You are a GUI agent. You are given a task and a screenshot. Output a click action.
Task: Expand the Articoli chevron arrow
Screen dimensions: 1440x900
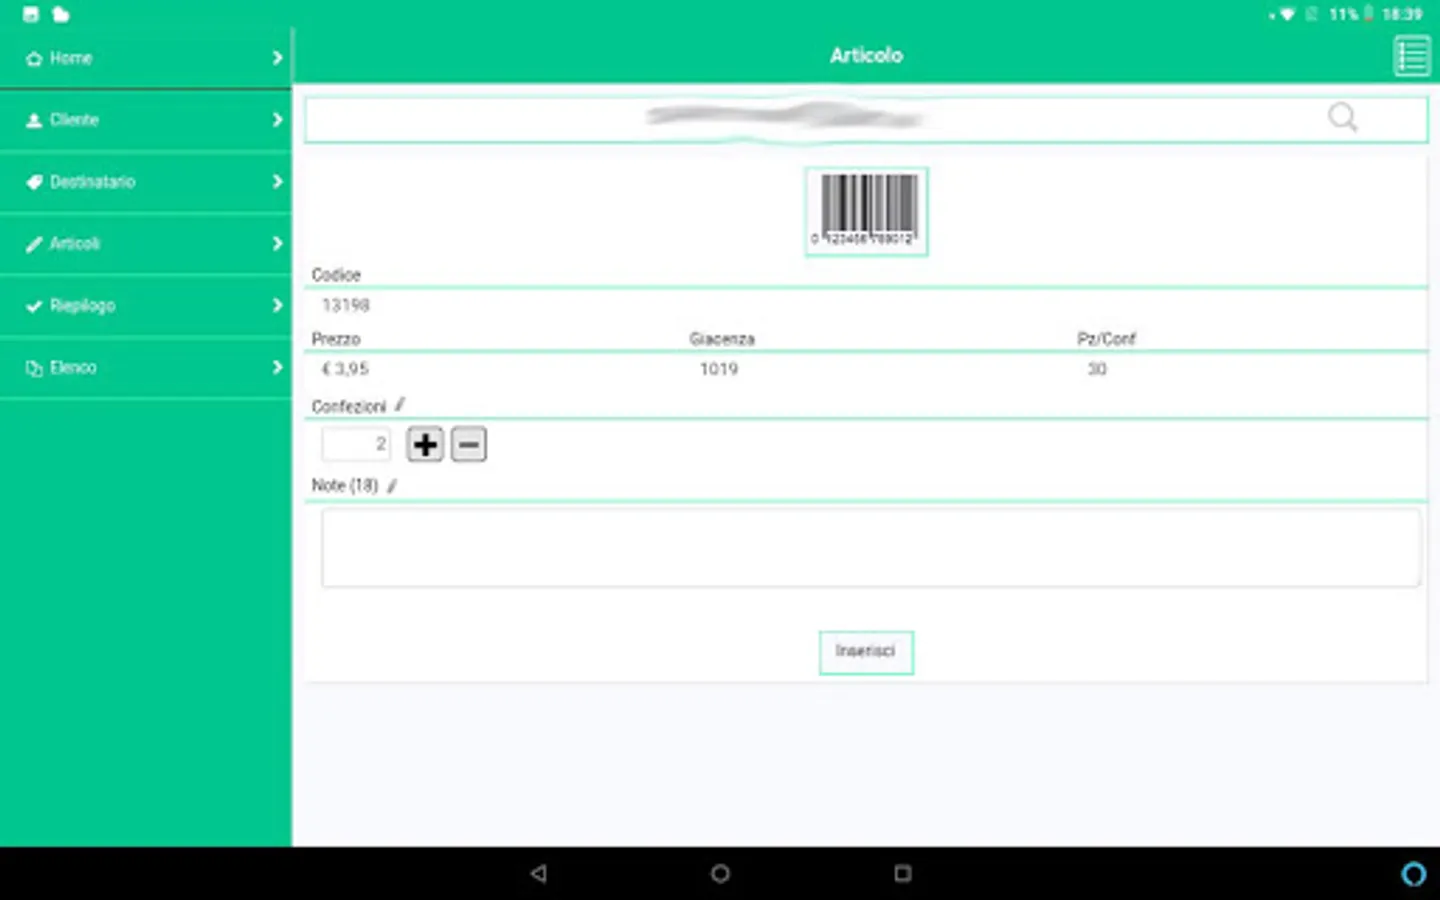coord(277,244)
